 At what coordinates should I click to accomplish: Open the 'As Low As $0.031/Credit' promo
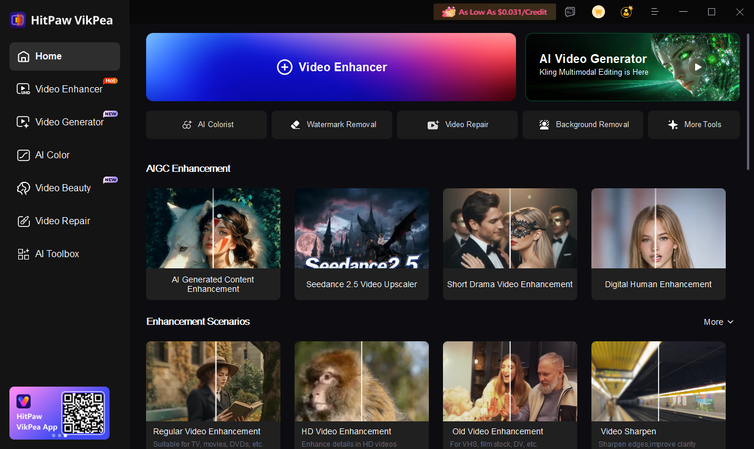point(495,12)
